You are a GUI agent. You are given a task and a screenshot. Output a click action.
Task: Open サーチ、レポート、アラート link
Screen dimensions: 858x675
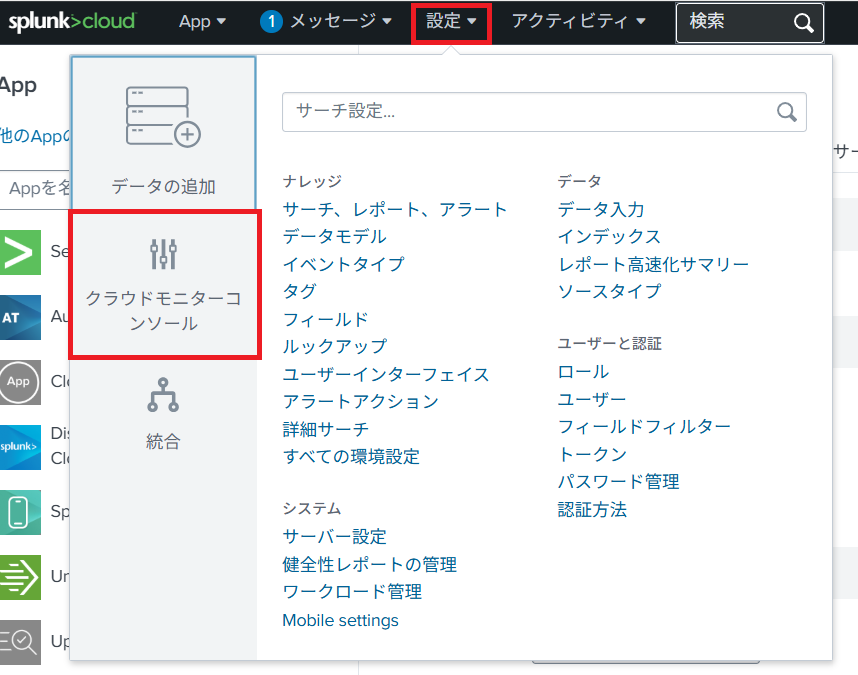tap(395, 209)
